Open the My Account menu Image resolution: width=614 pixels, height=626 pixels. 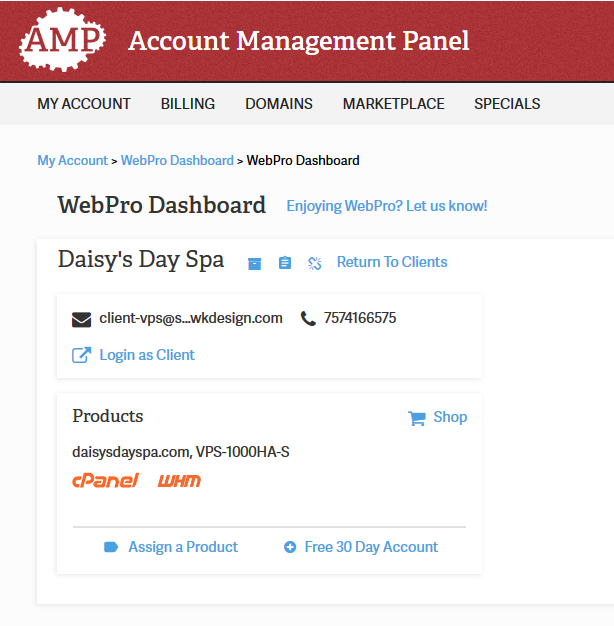[84, 104]
